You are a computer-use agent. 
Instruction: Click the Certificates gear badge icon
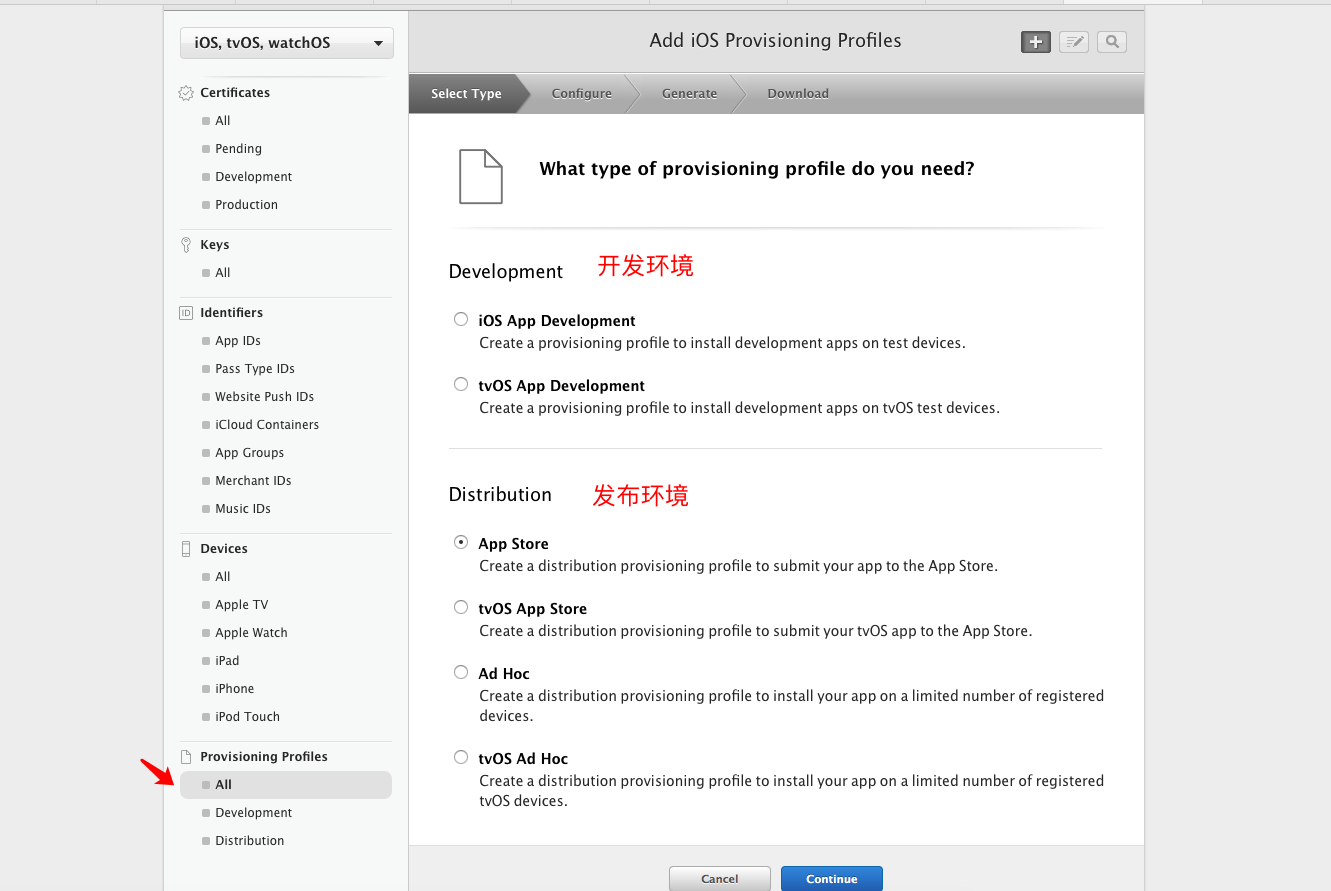click(186, 93)
